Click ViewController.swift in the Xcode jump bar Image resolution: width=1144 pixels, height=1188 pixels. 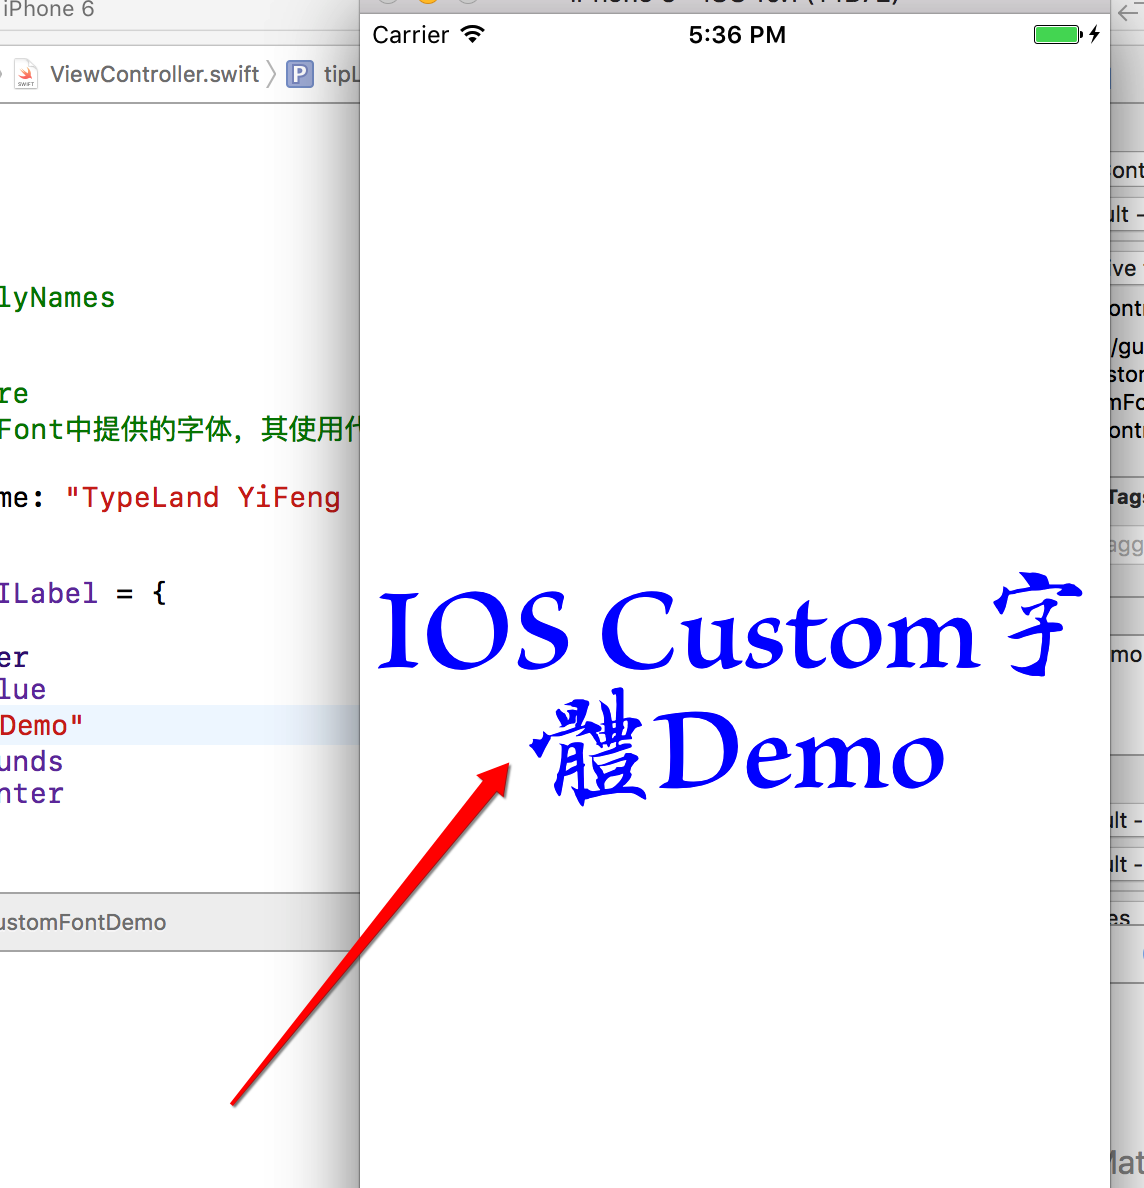click(155, 74)
